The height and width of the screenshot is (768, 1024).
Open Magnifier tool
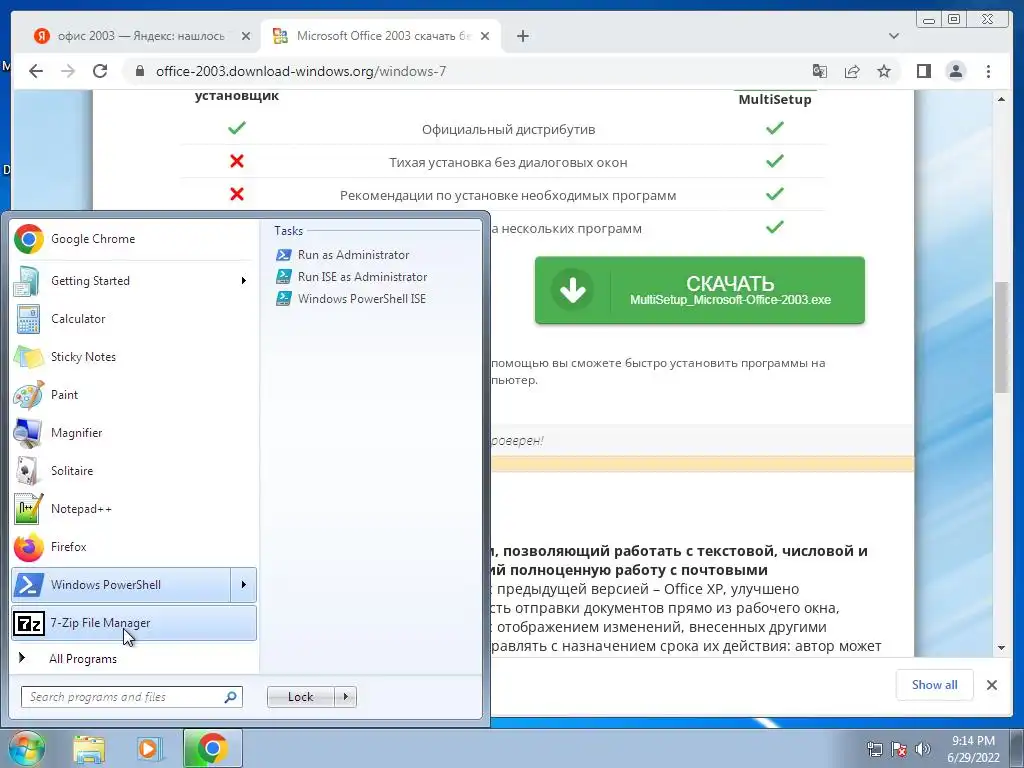[x=133, y=432]
